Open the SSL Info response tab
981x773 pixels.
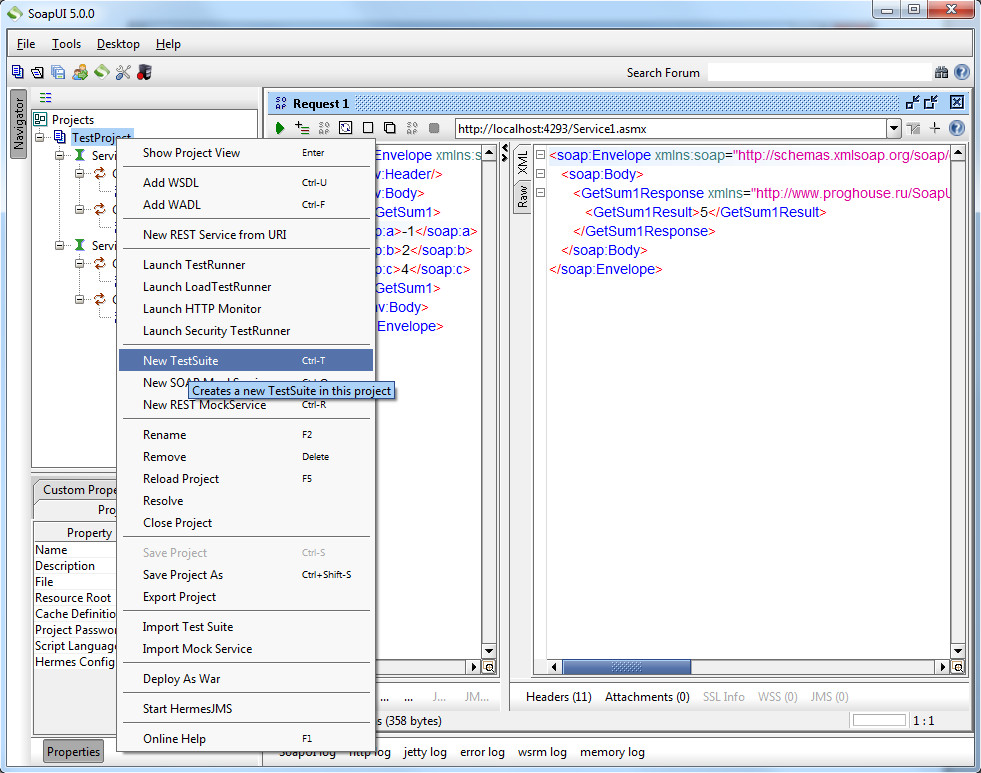point(723,697)
